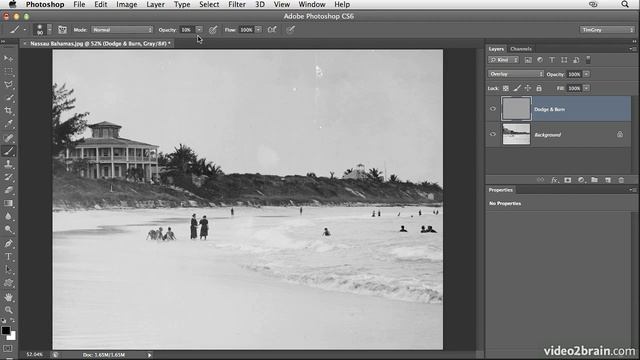The image size is (640, 360).
Task: Swap foreground and background colors
Action: 13,321
